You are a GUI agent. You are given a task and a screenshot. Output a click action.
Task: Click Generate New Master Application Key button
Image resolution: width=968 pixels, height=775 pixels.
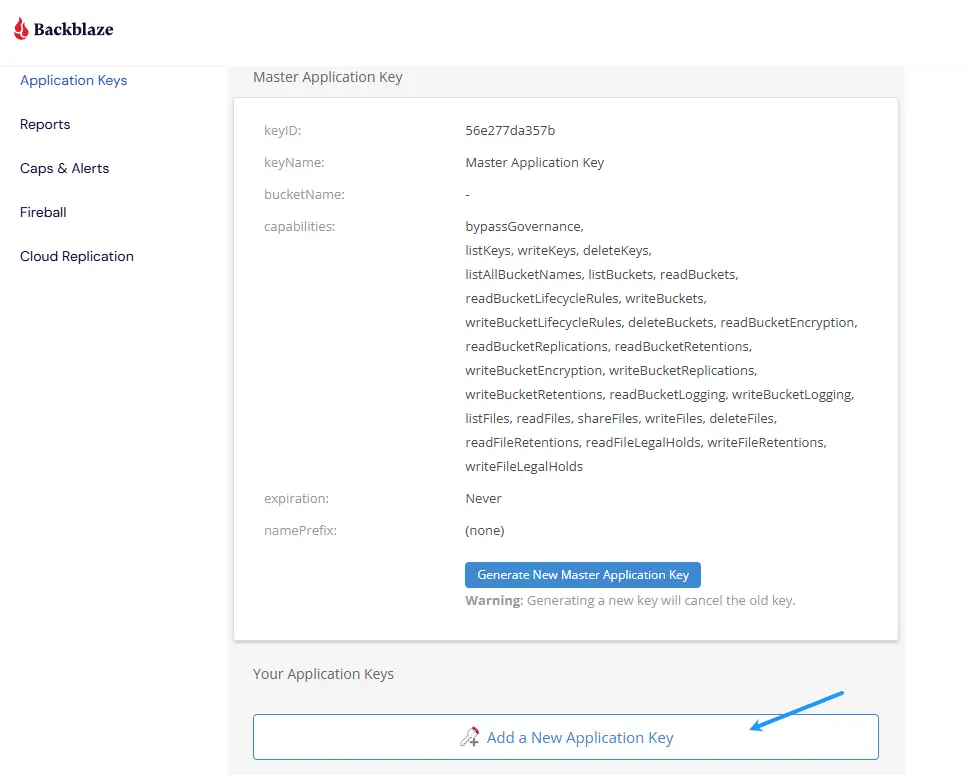[583, 575]
